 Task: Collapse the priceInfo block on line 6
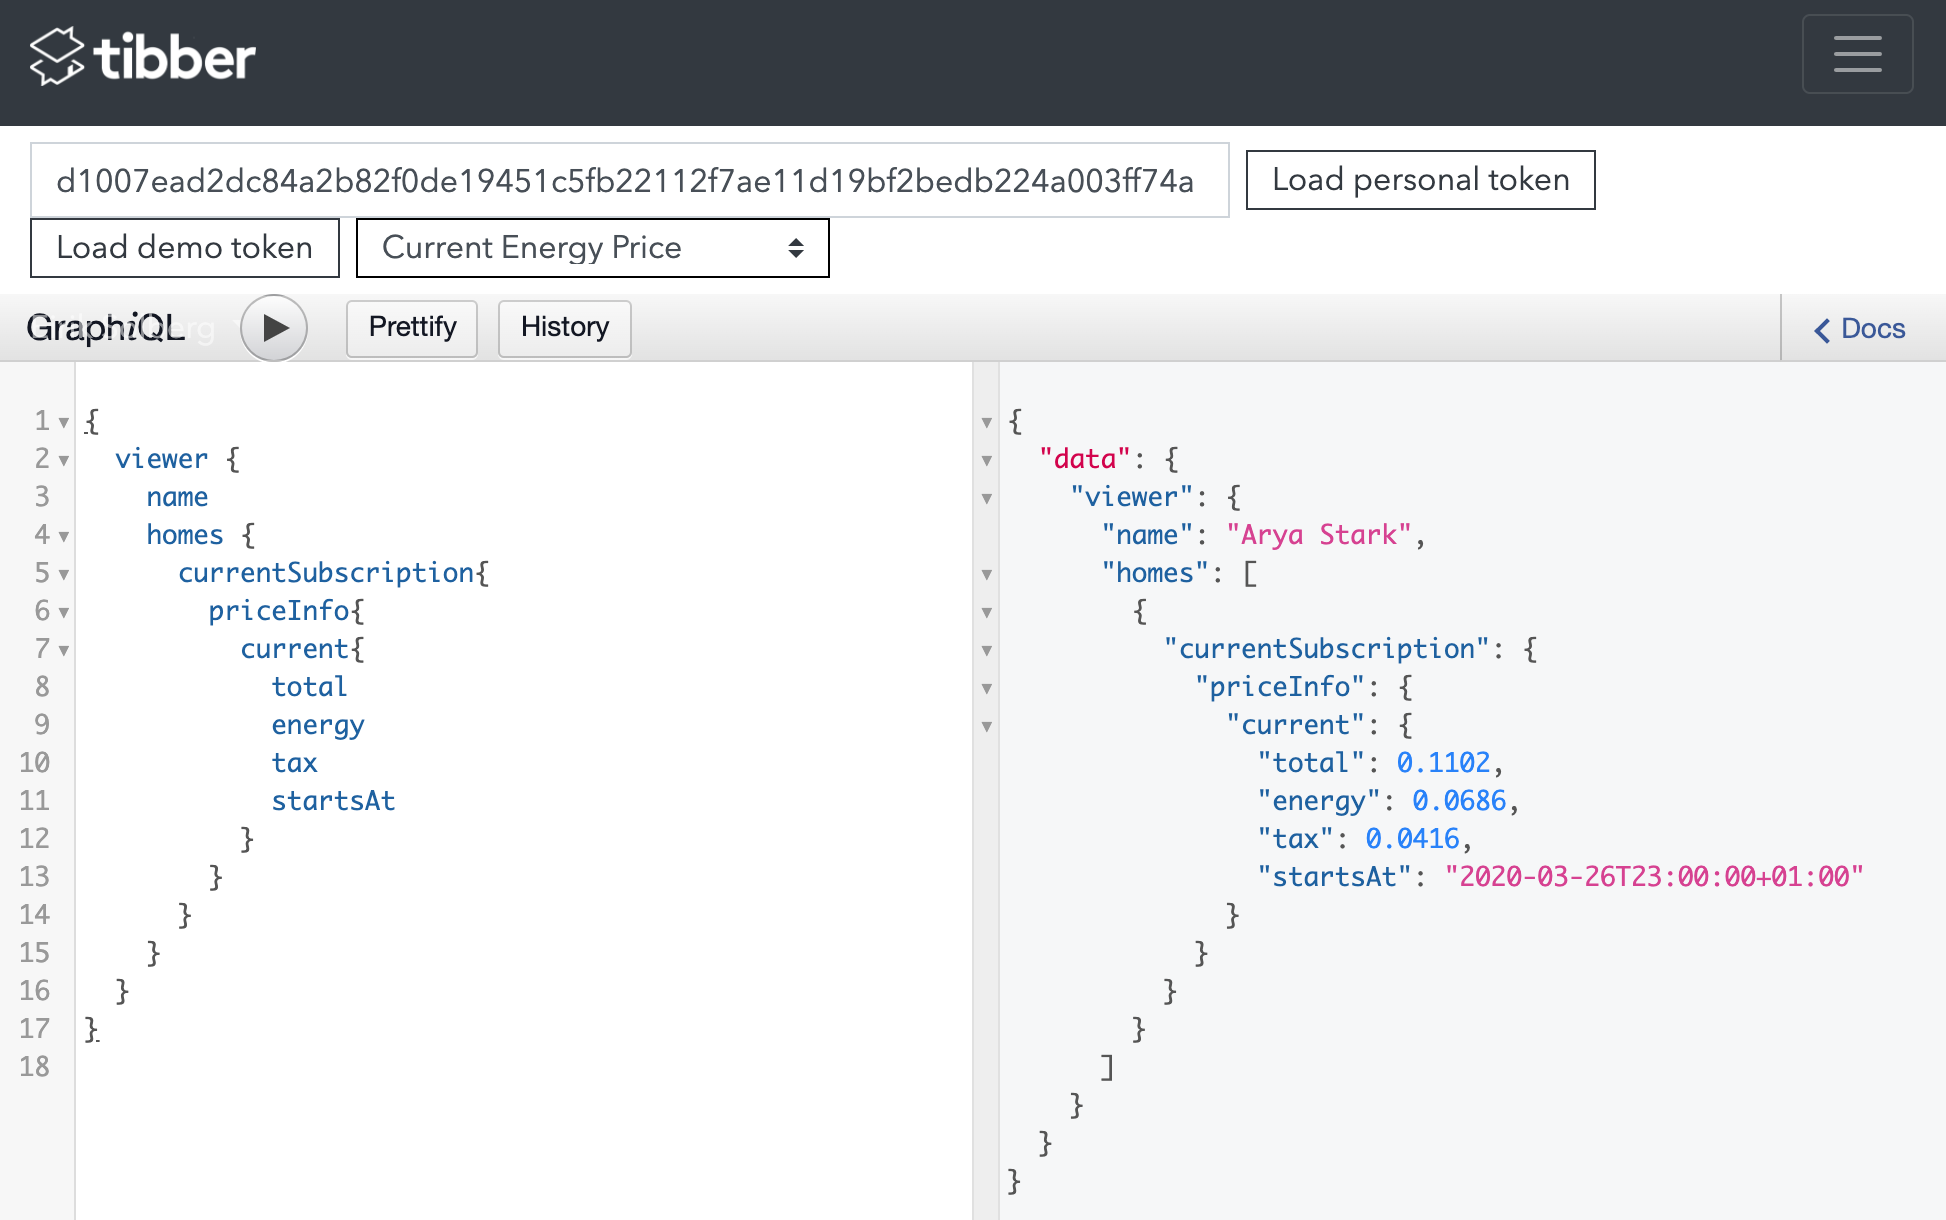pyautogui.click(x=64, y=612)
